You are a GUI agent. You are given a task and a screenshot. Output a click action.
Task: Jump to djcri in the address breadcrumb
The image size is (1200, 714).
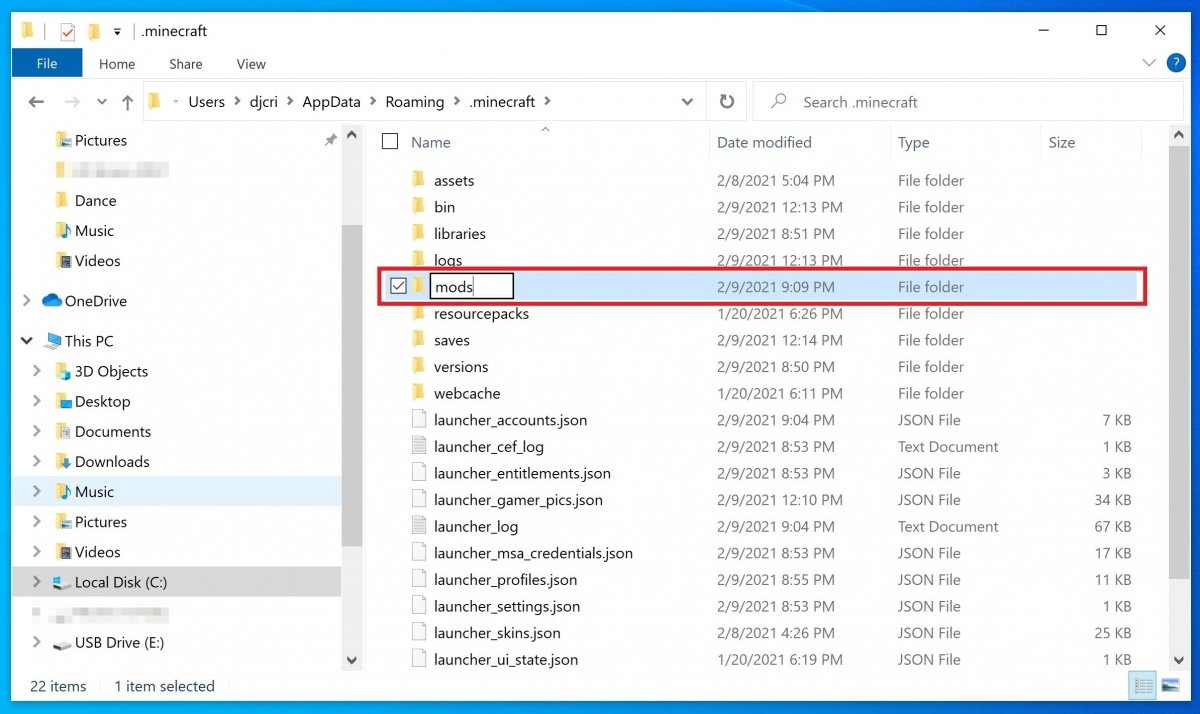tap(264, 102)
